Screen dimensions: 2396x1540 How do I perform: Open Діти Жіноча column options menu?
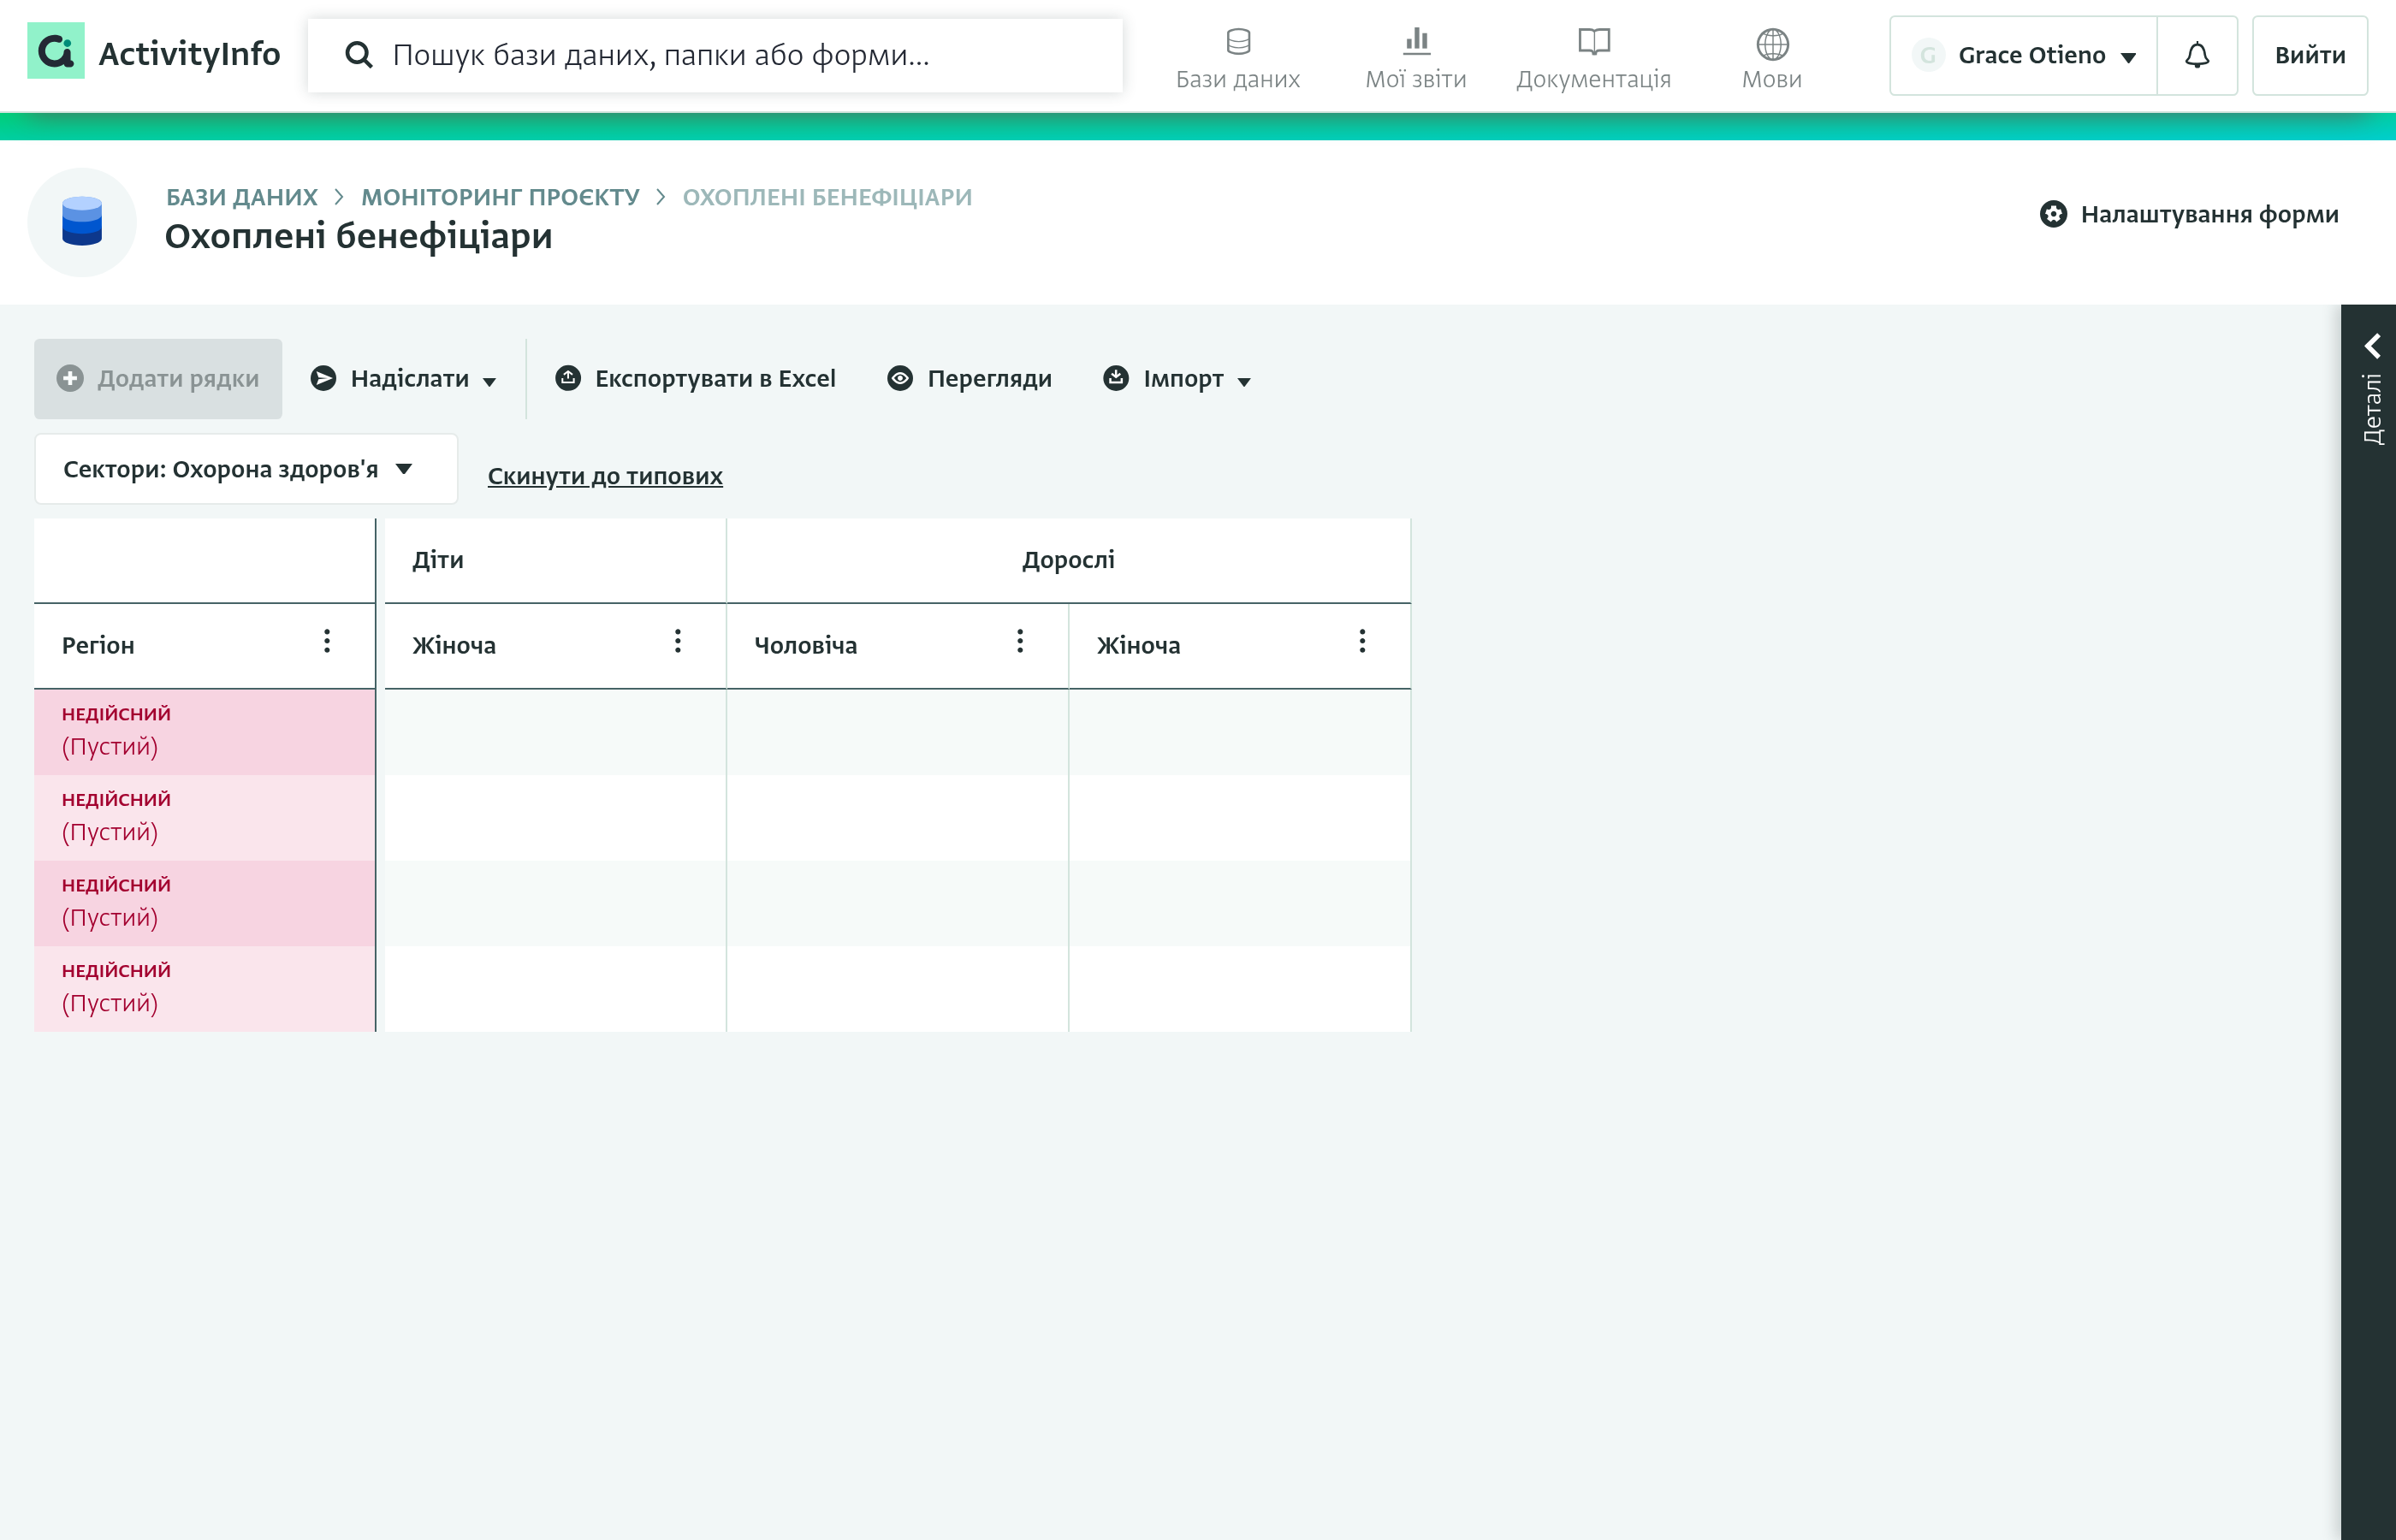(677, 641)
